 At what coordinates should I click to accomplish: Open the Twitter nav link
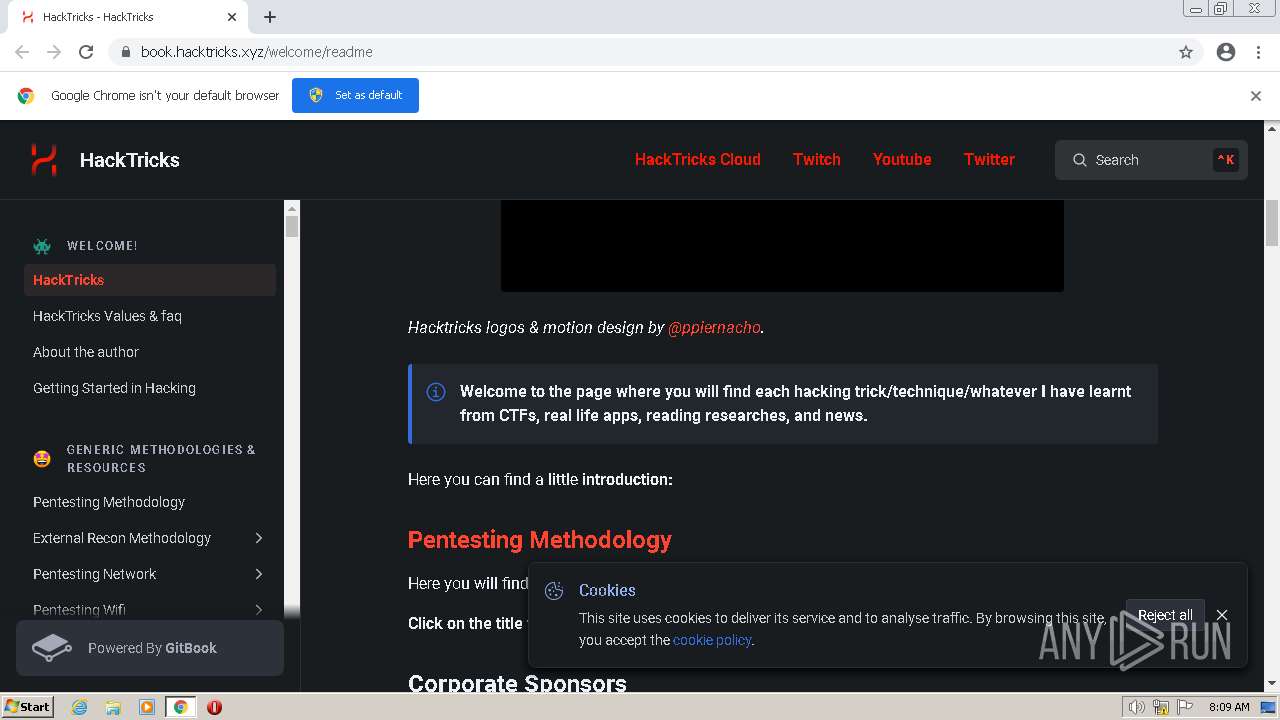[x=989, y=159]
